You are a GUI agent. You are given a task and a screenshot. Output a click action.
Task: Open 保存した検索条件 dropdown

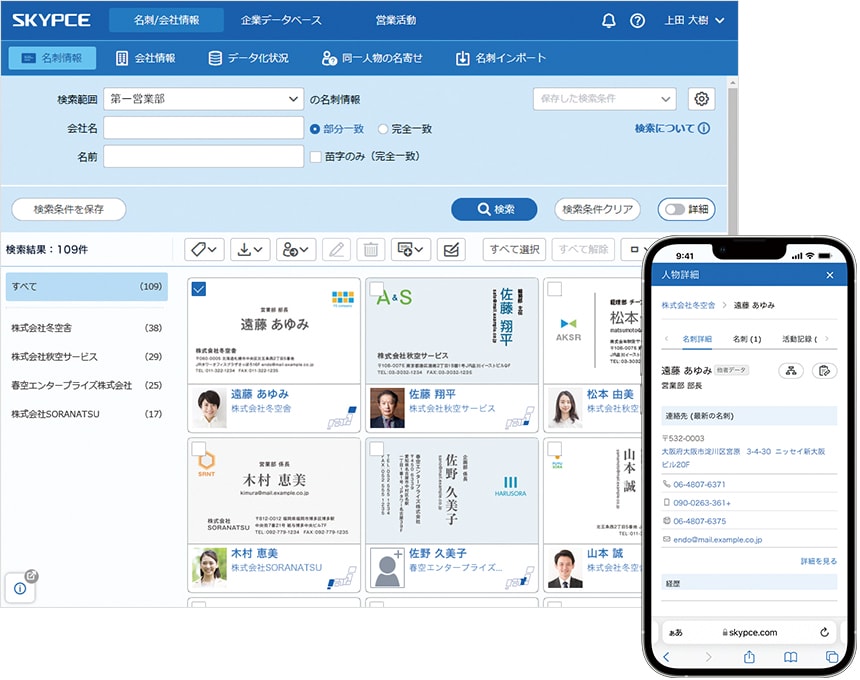click(x=604, y=99)
